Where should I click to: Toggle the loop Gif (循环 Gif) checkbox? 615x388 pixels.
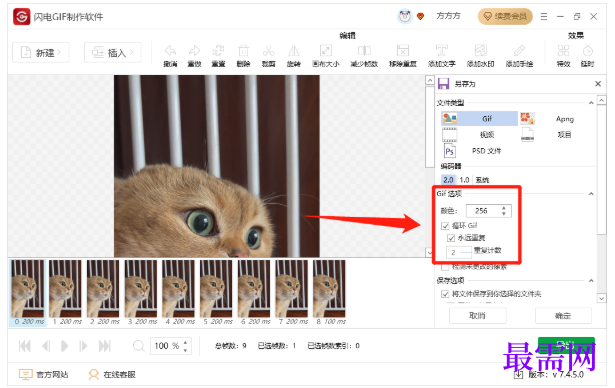(445, 226)
